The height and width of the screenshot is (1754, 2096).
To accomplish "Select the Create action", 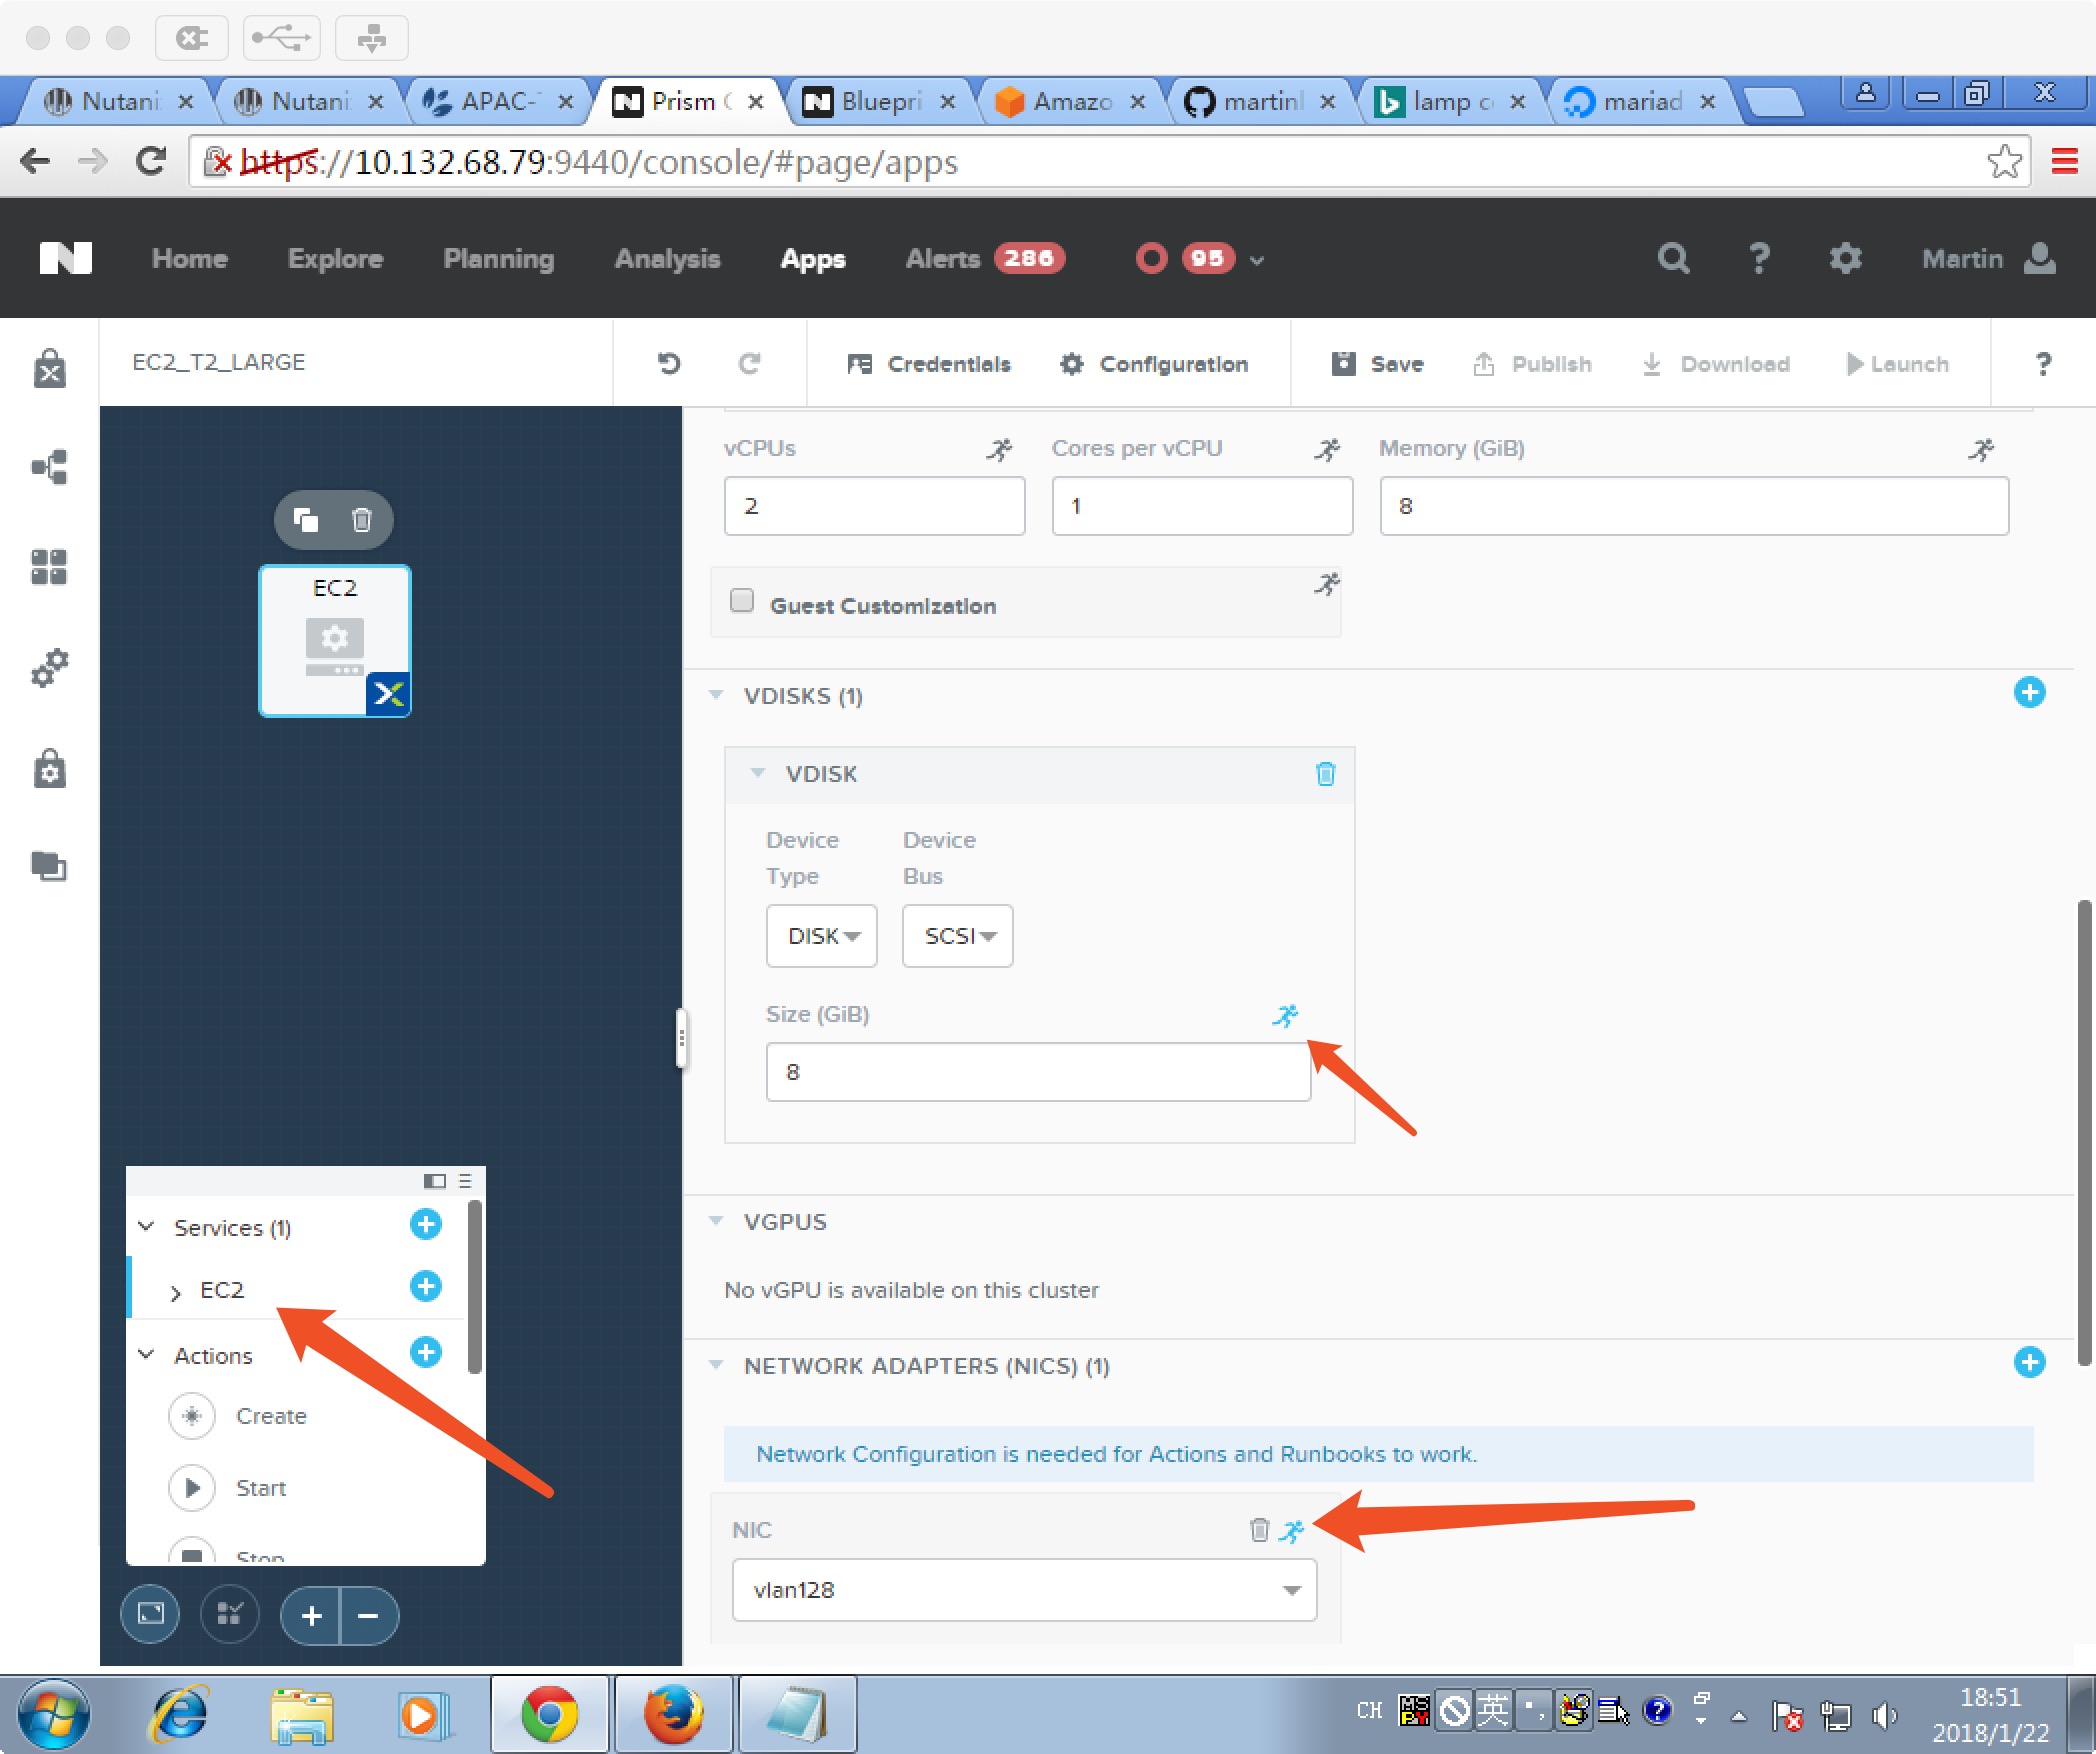I will (239, 1416).
